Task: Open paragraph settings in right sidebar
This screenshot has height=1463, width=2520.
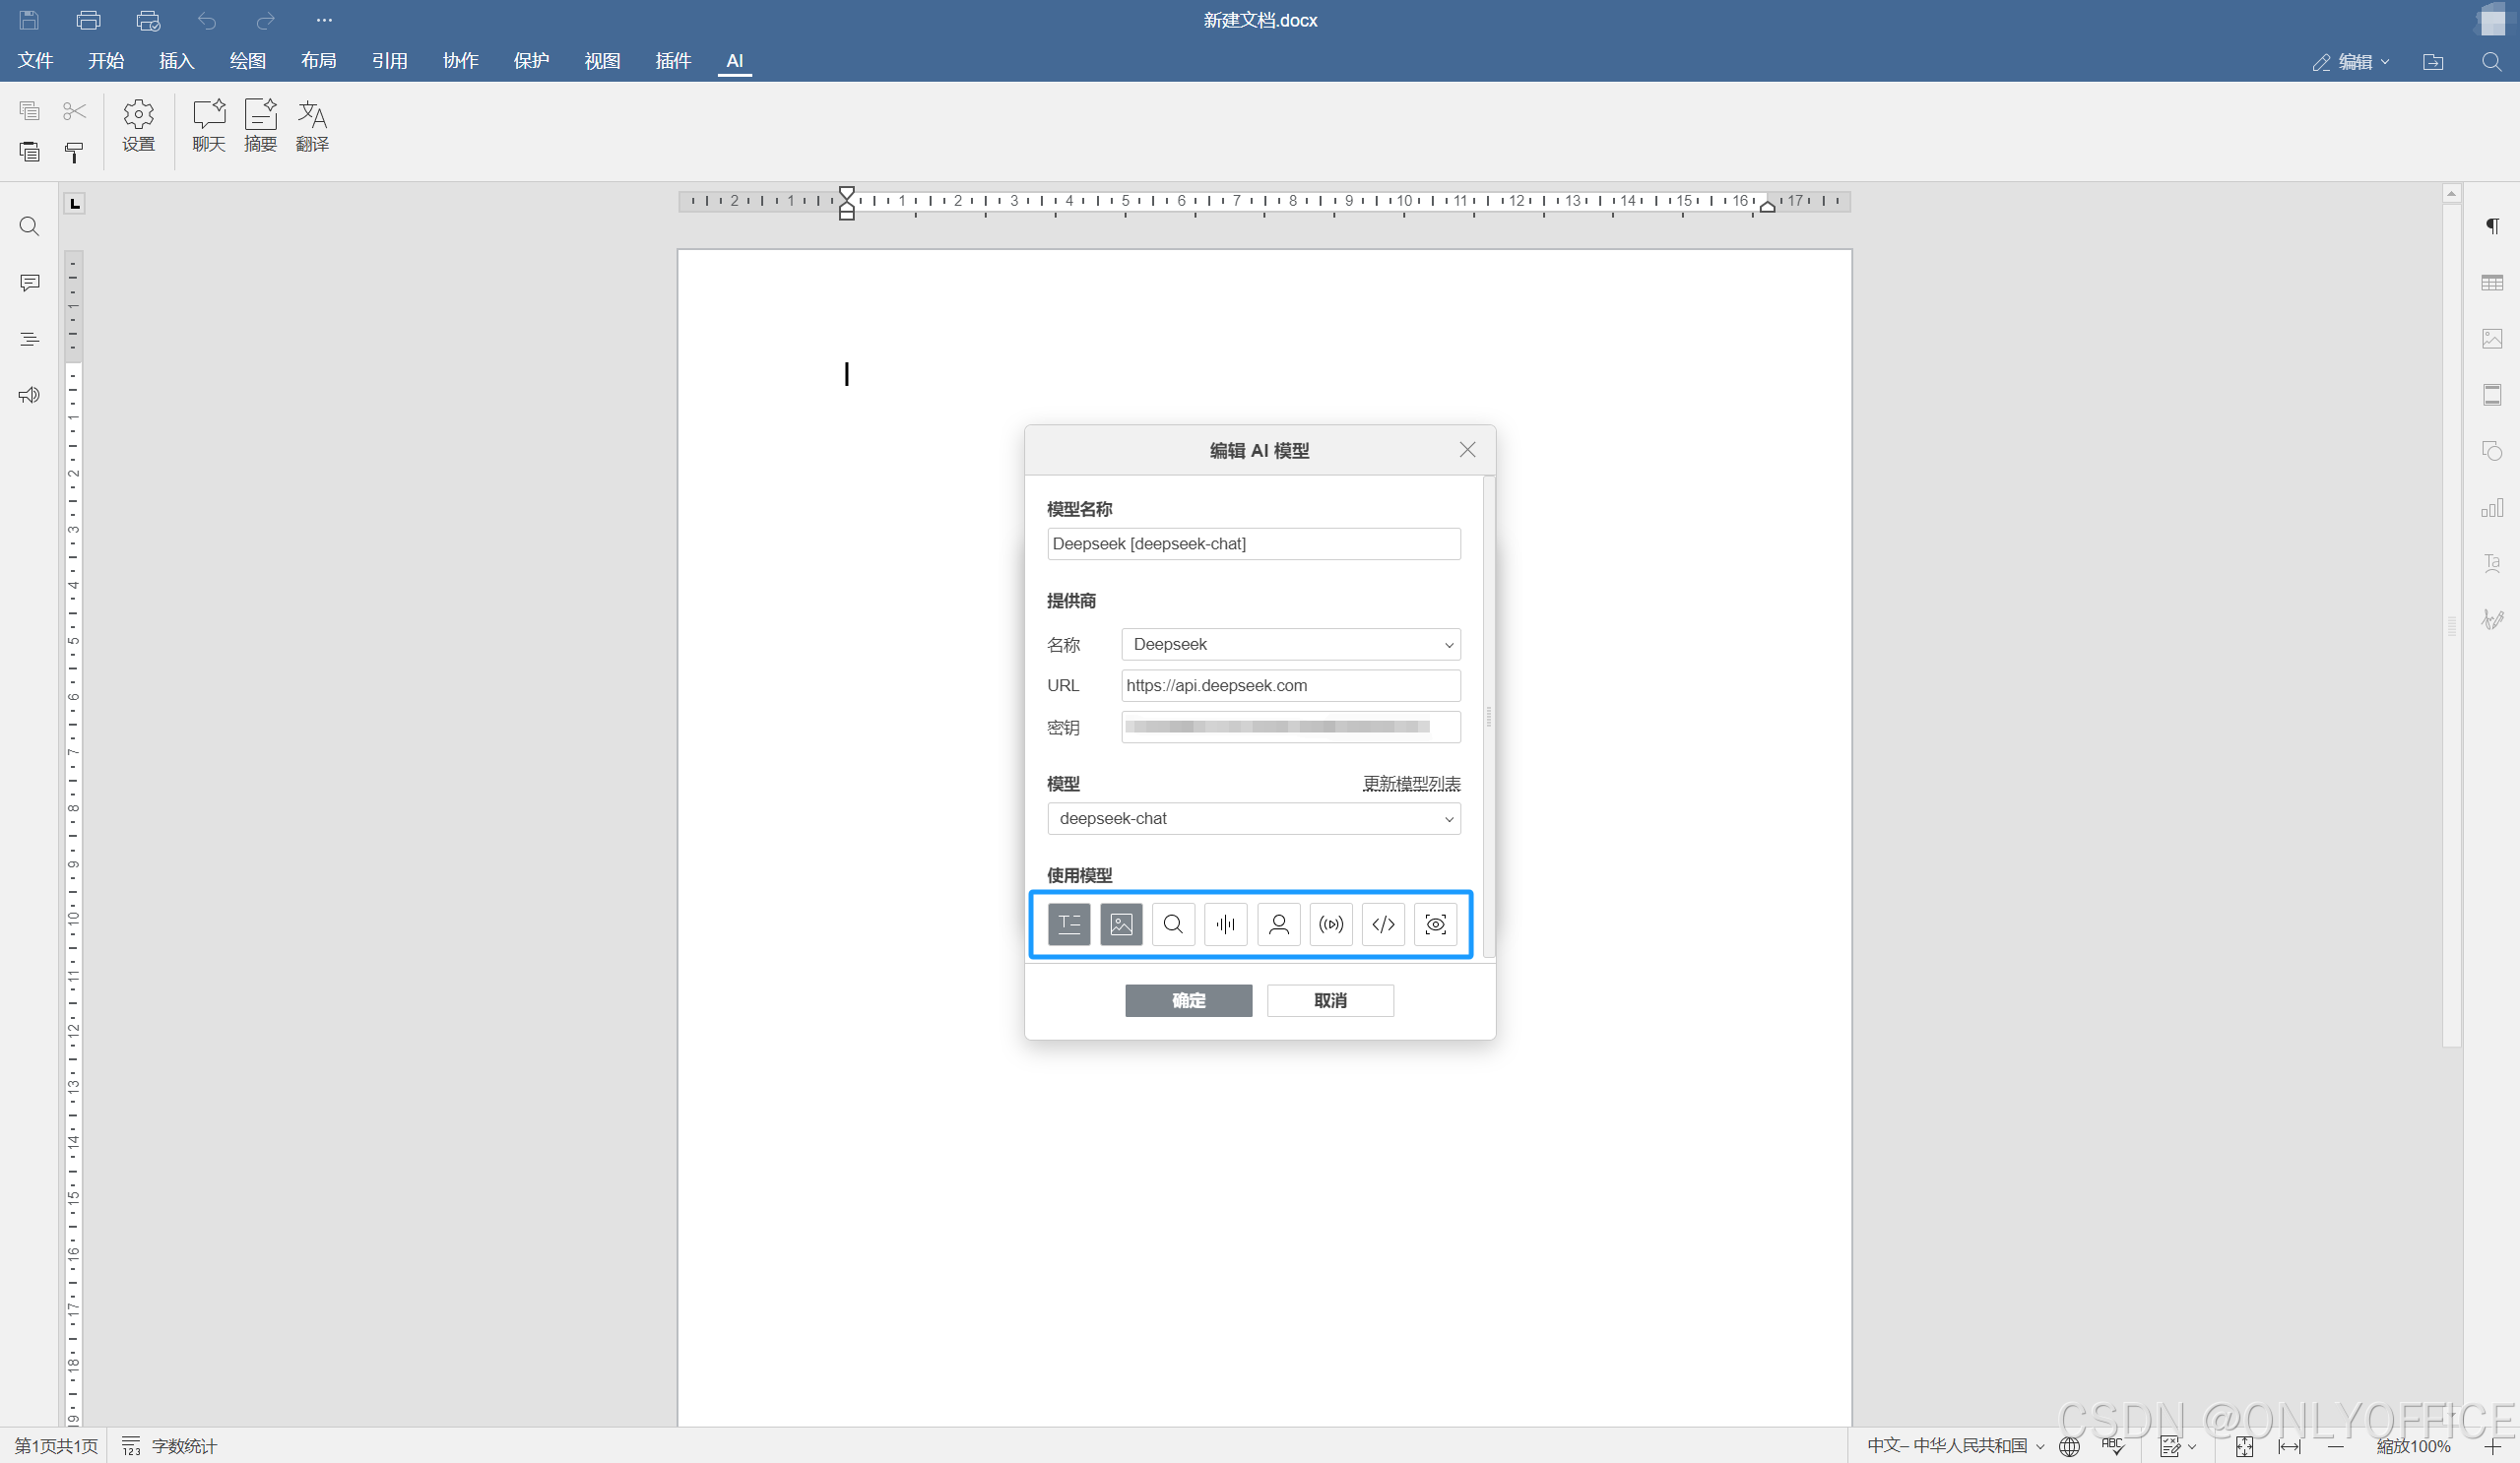Action: click(2492, 226)
